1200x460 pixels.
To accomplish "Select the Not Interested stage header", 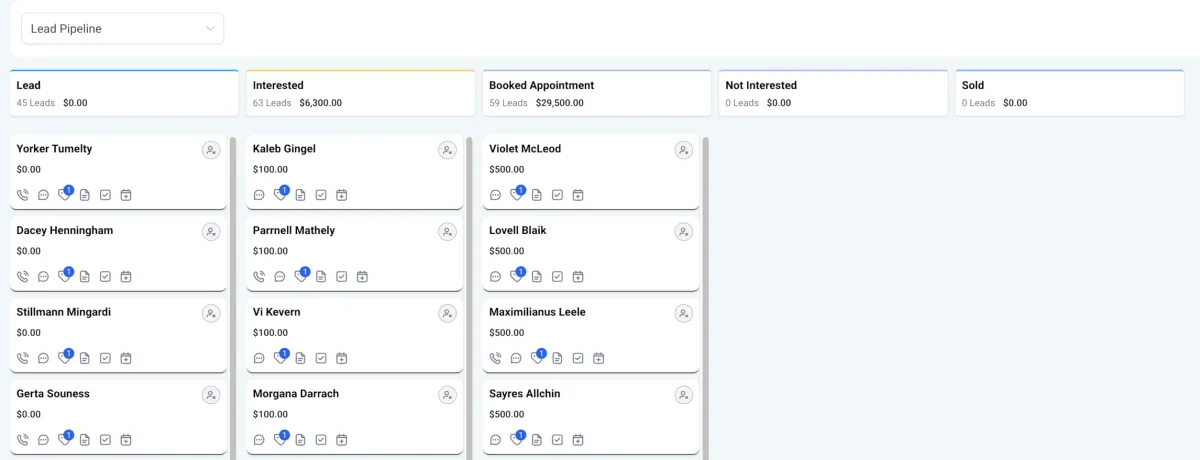I will tap(833, 93).
